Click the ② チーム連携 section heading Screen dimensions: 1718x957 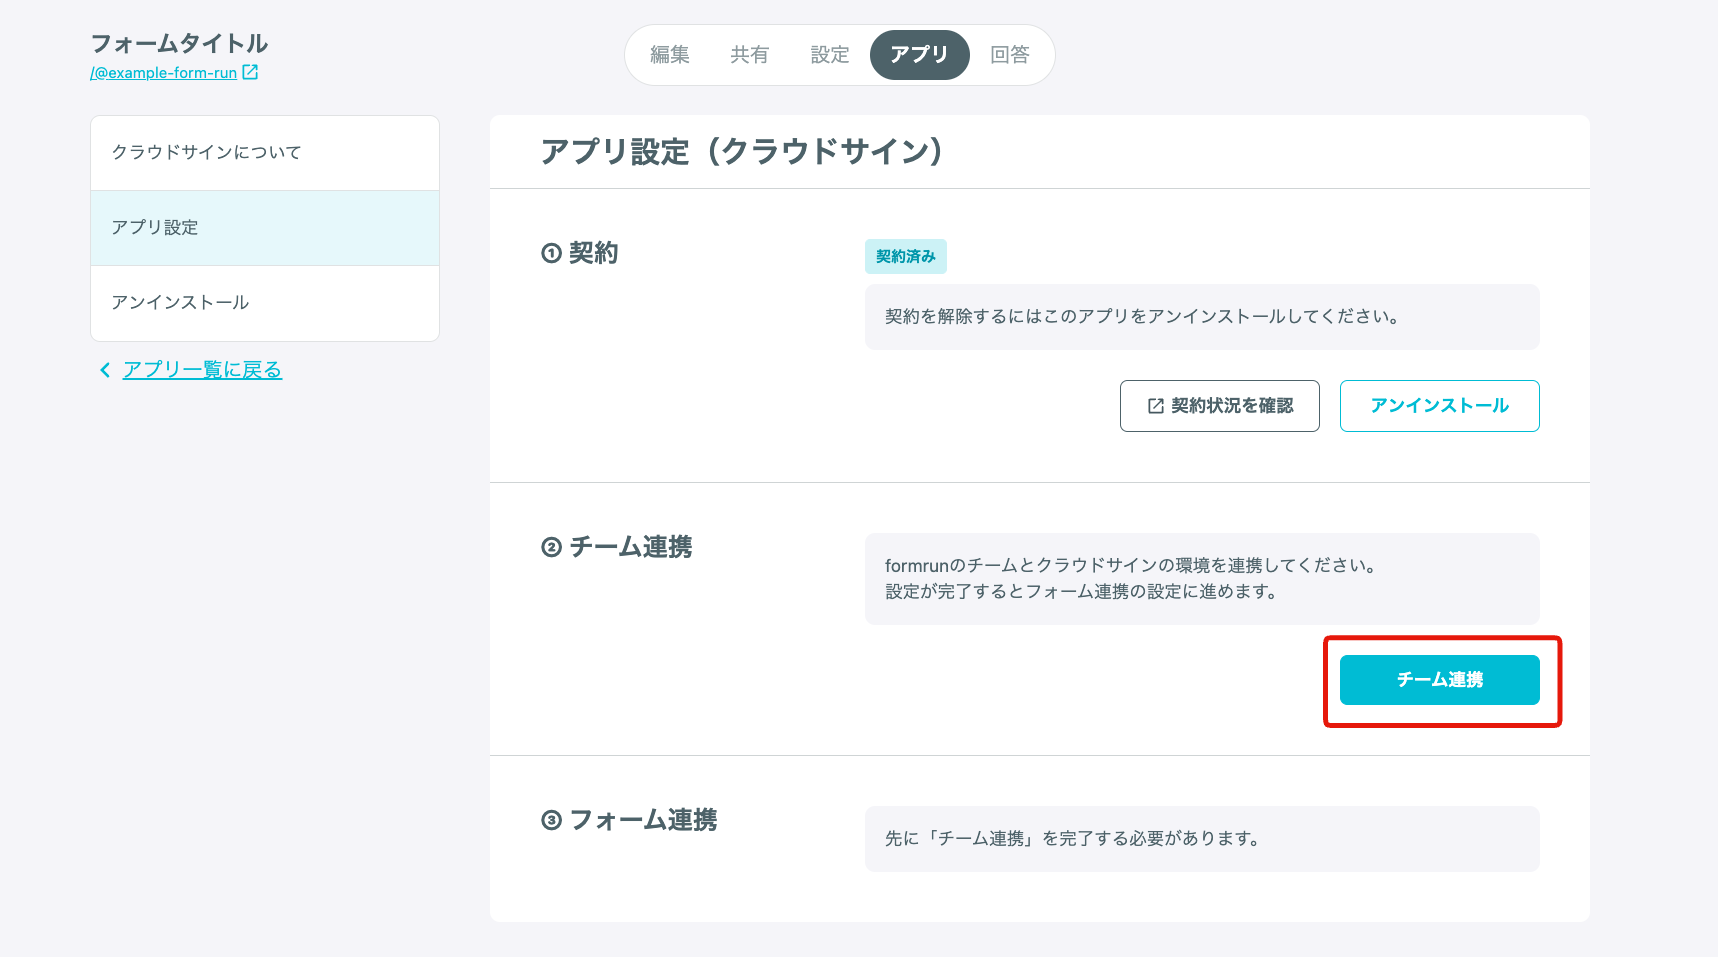(617, 547)
